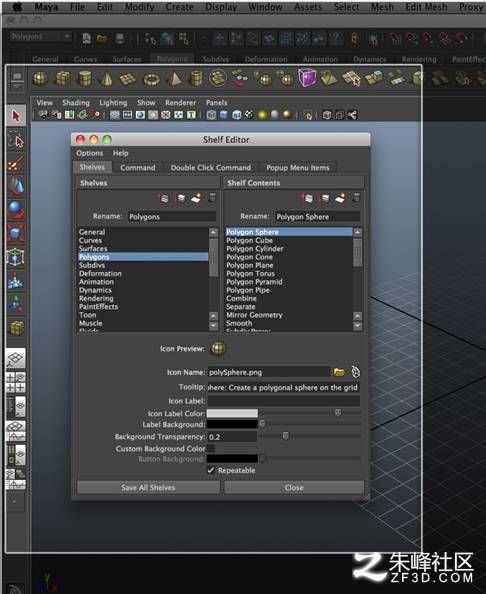Click Save All Shelves button
Screen dimensions: 486x594
(x=148, y=488)
